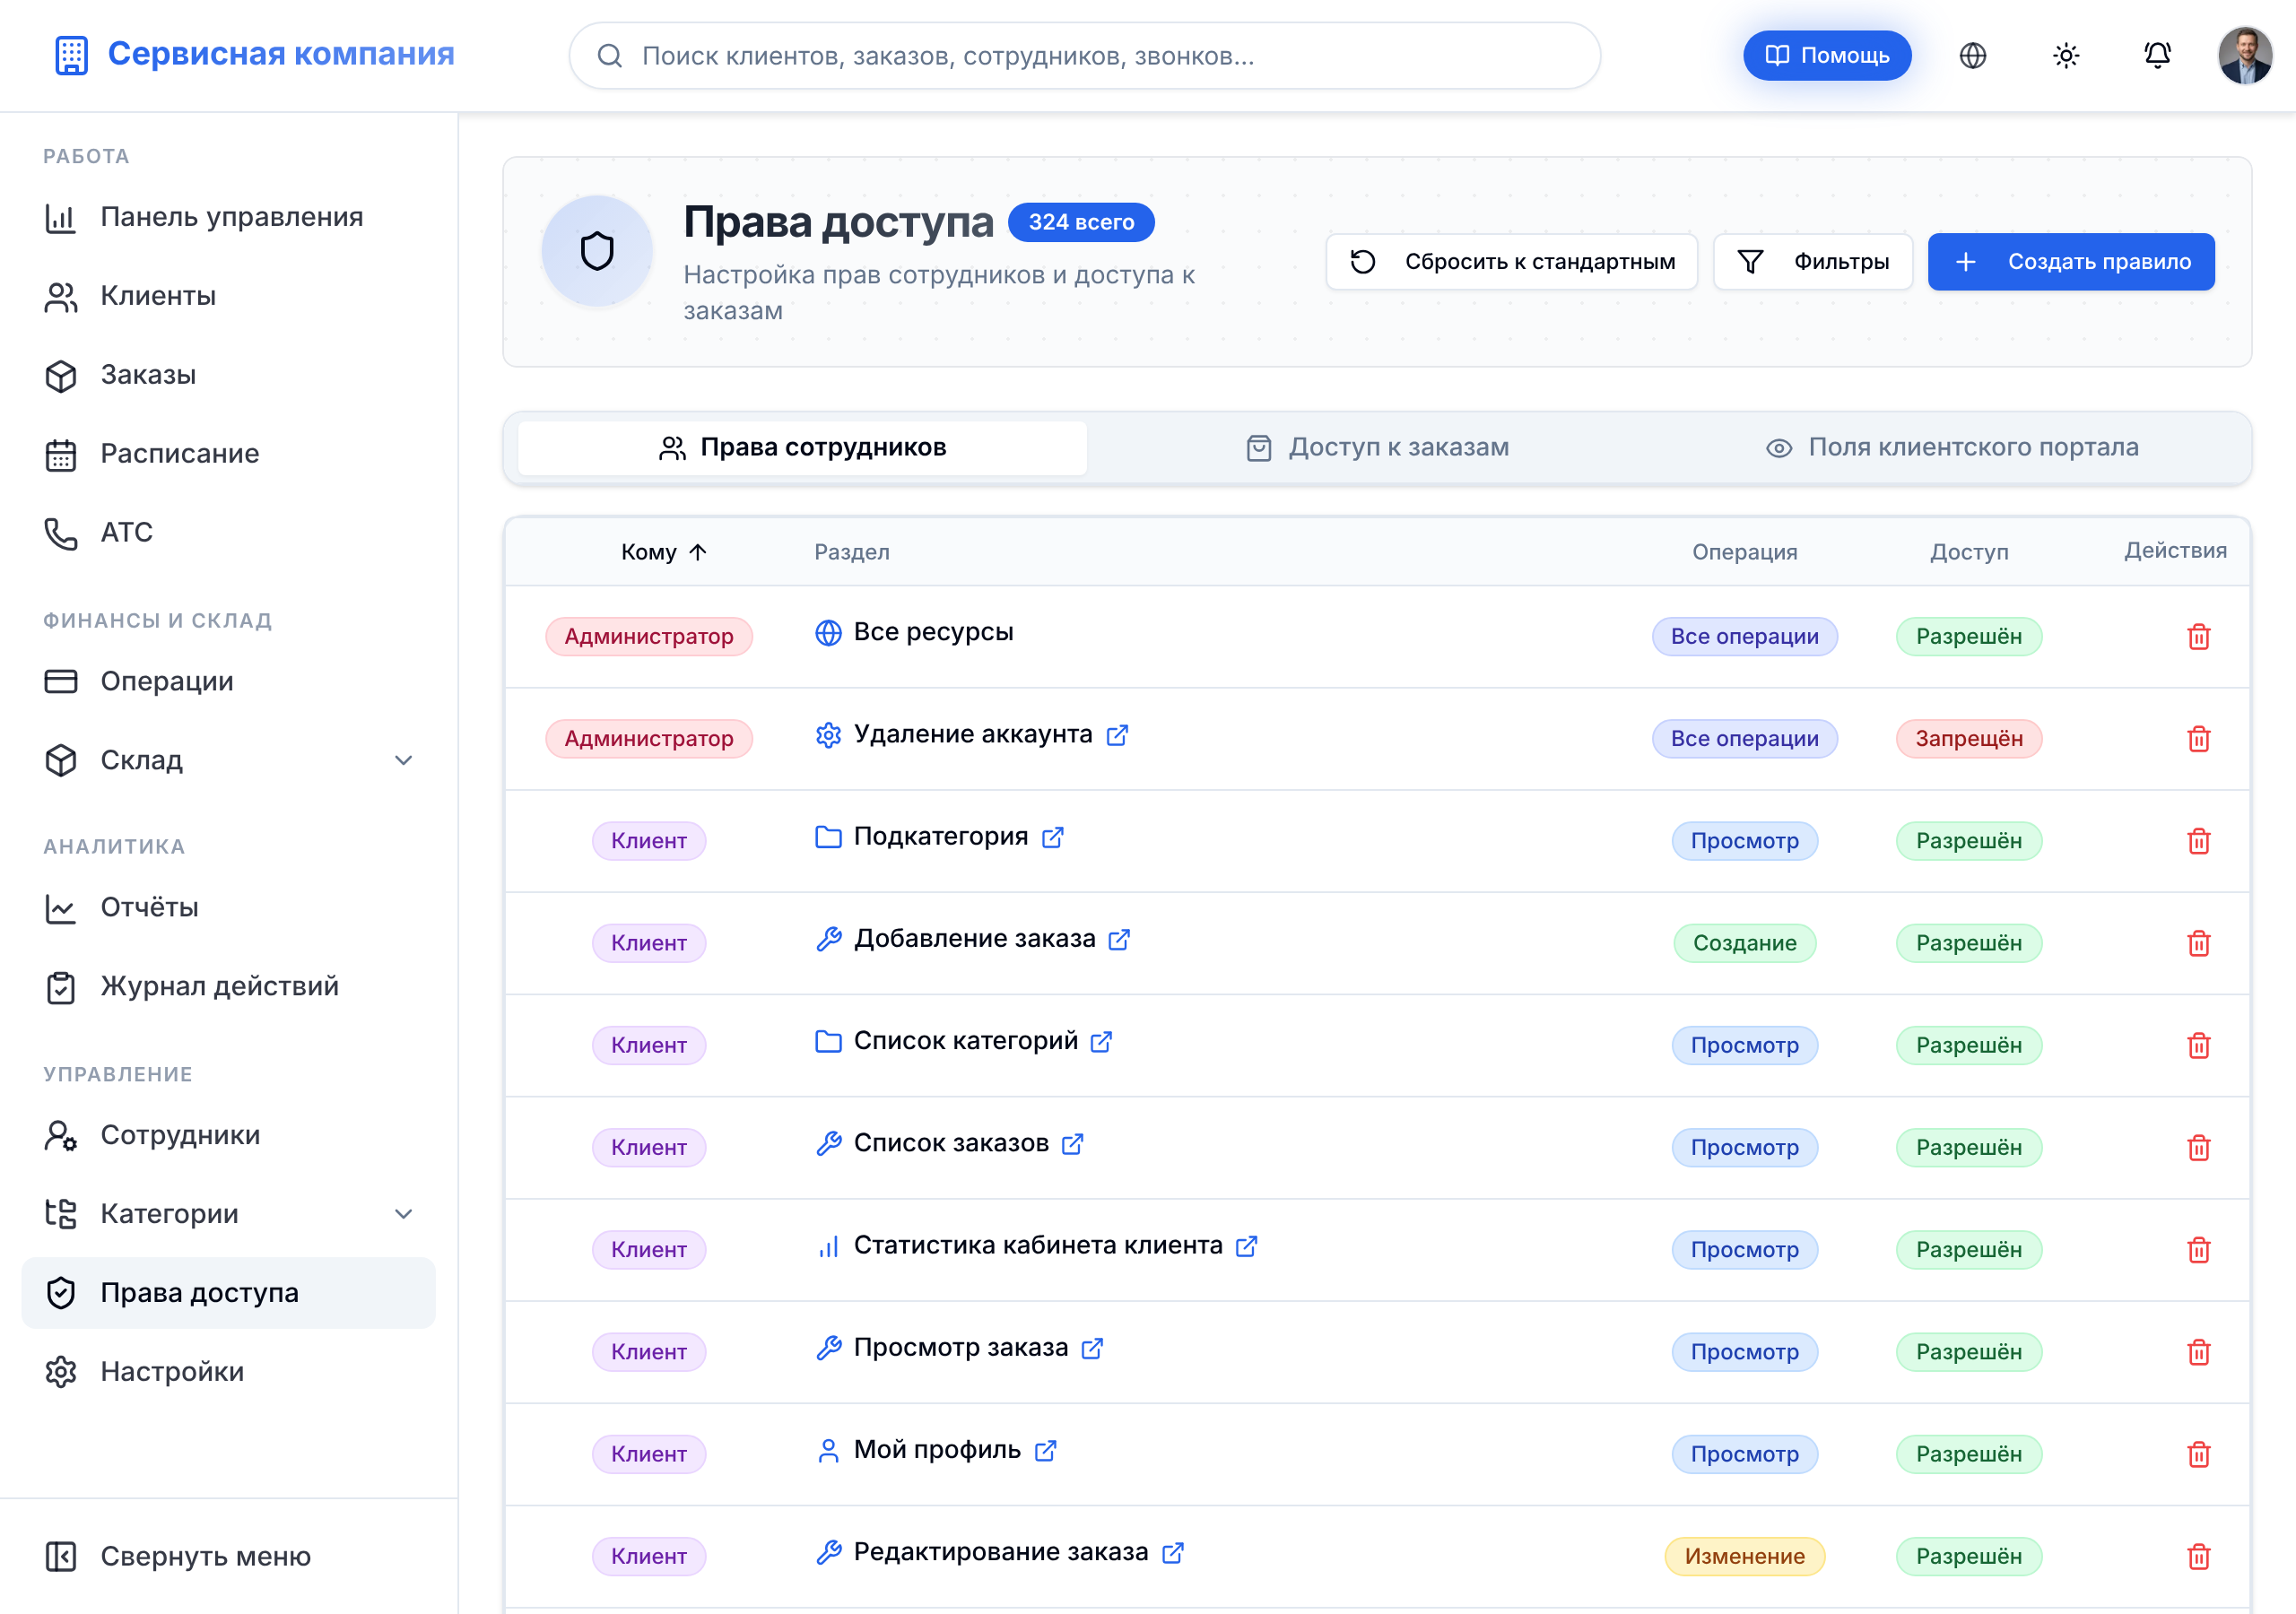Open the Фильтры panel

click(x=1812, y=262)
